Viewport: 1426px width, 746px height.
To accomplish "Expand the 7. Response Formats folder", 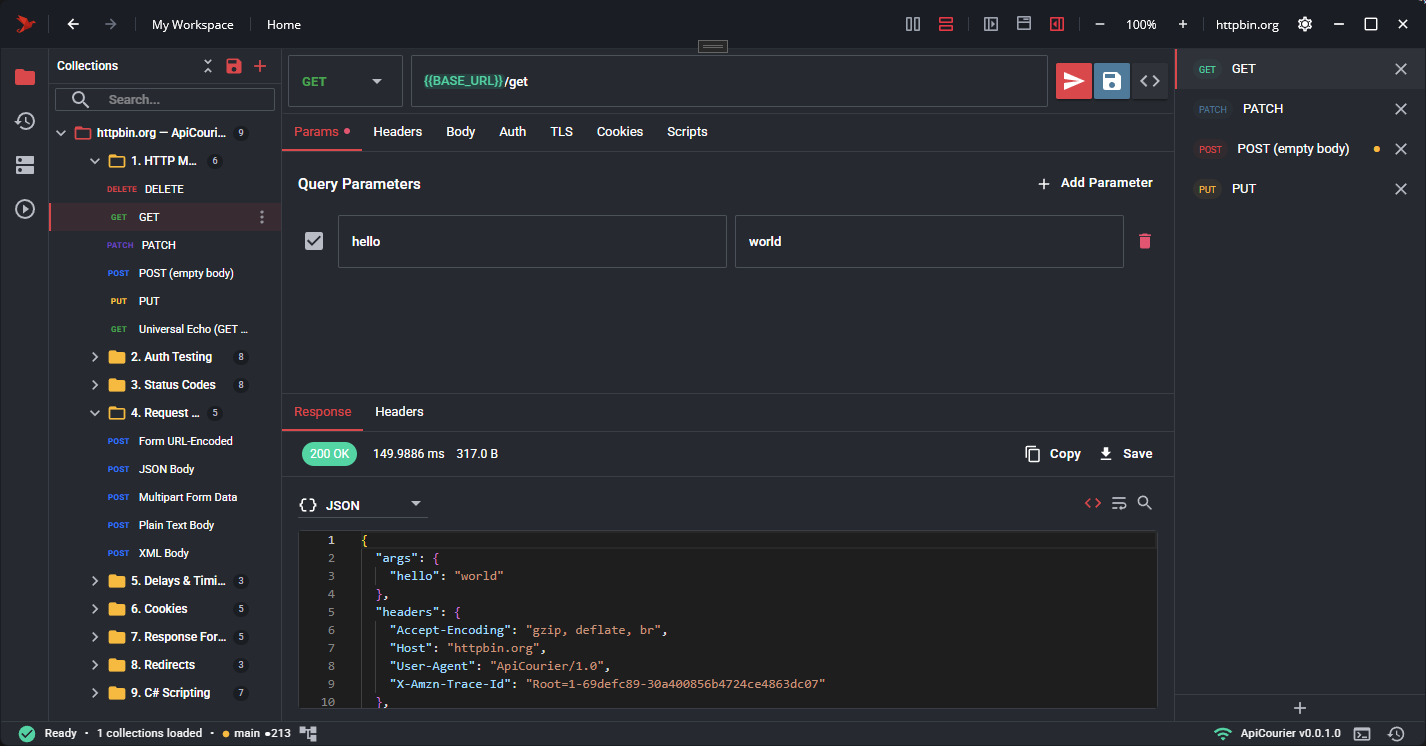I will pyautogui.click(x=95, y=637).
